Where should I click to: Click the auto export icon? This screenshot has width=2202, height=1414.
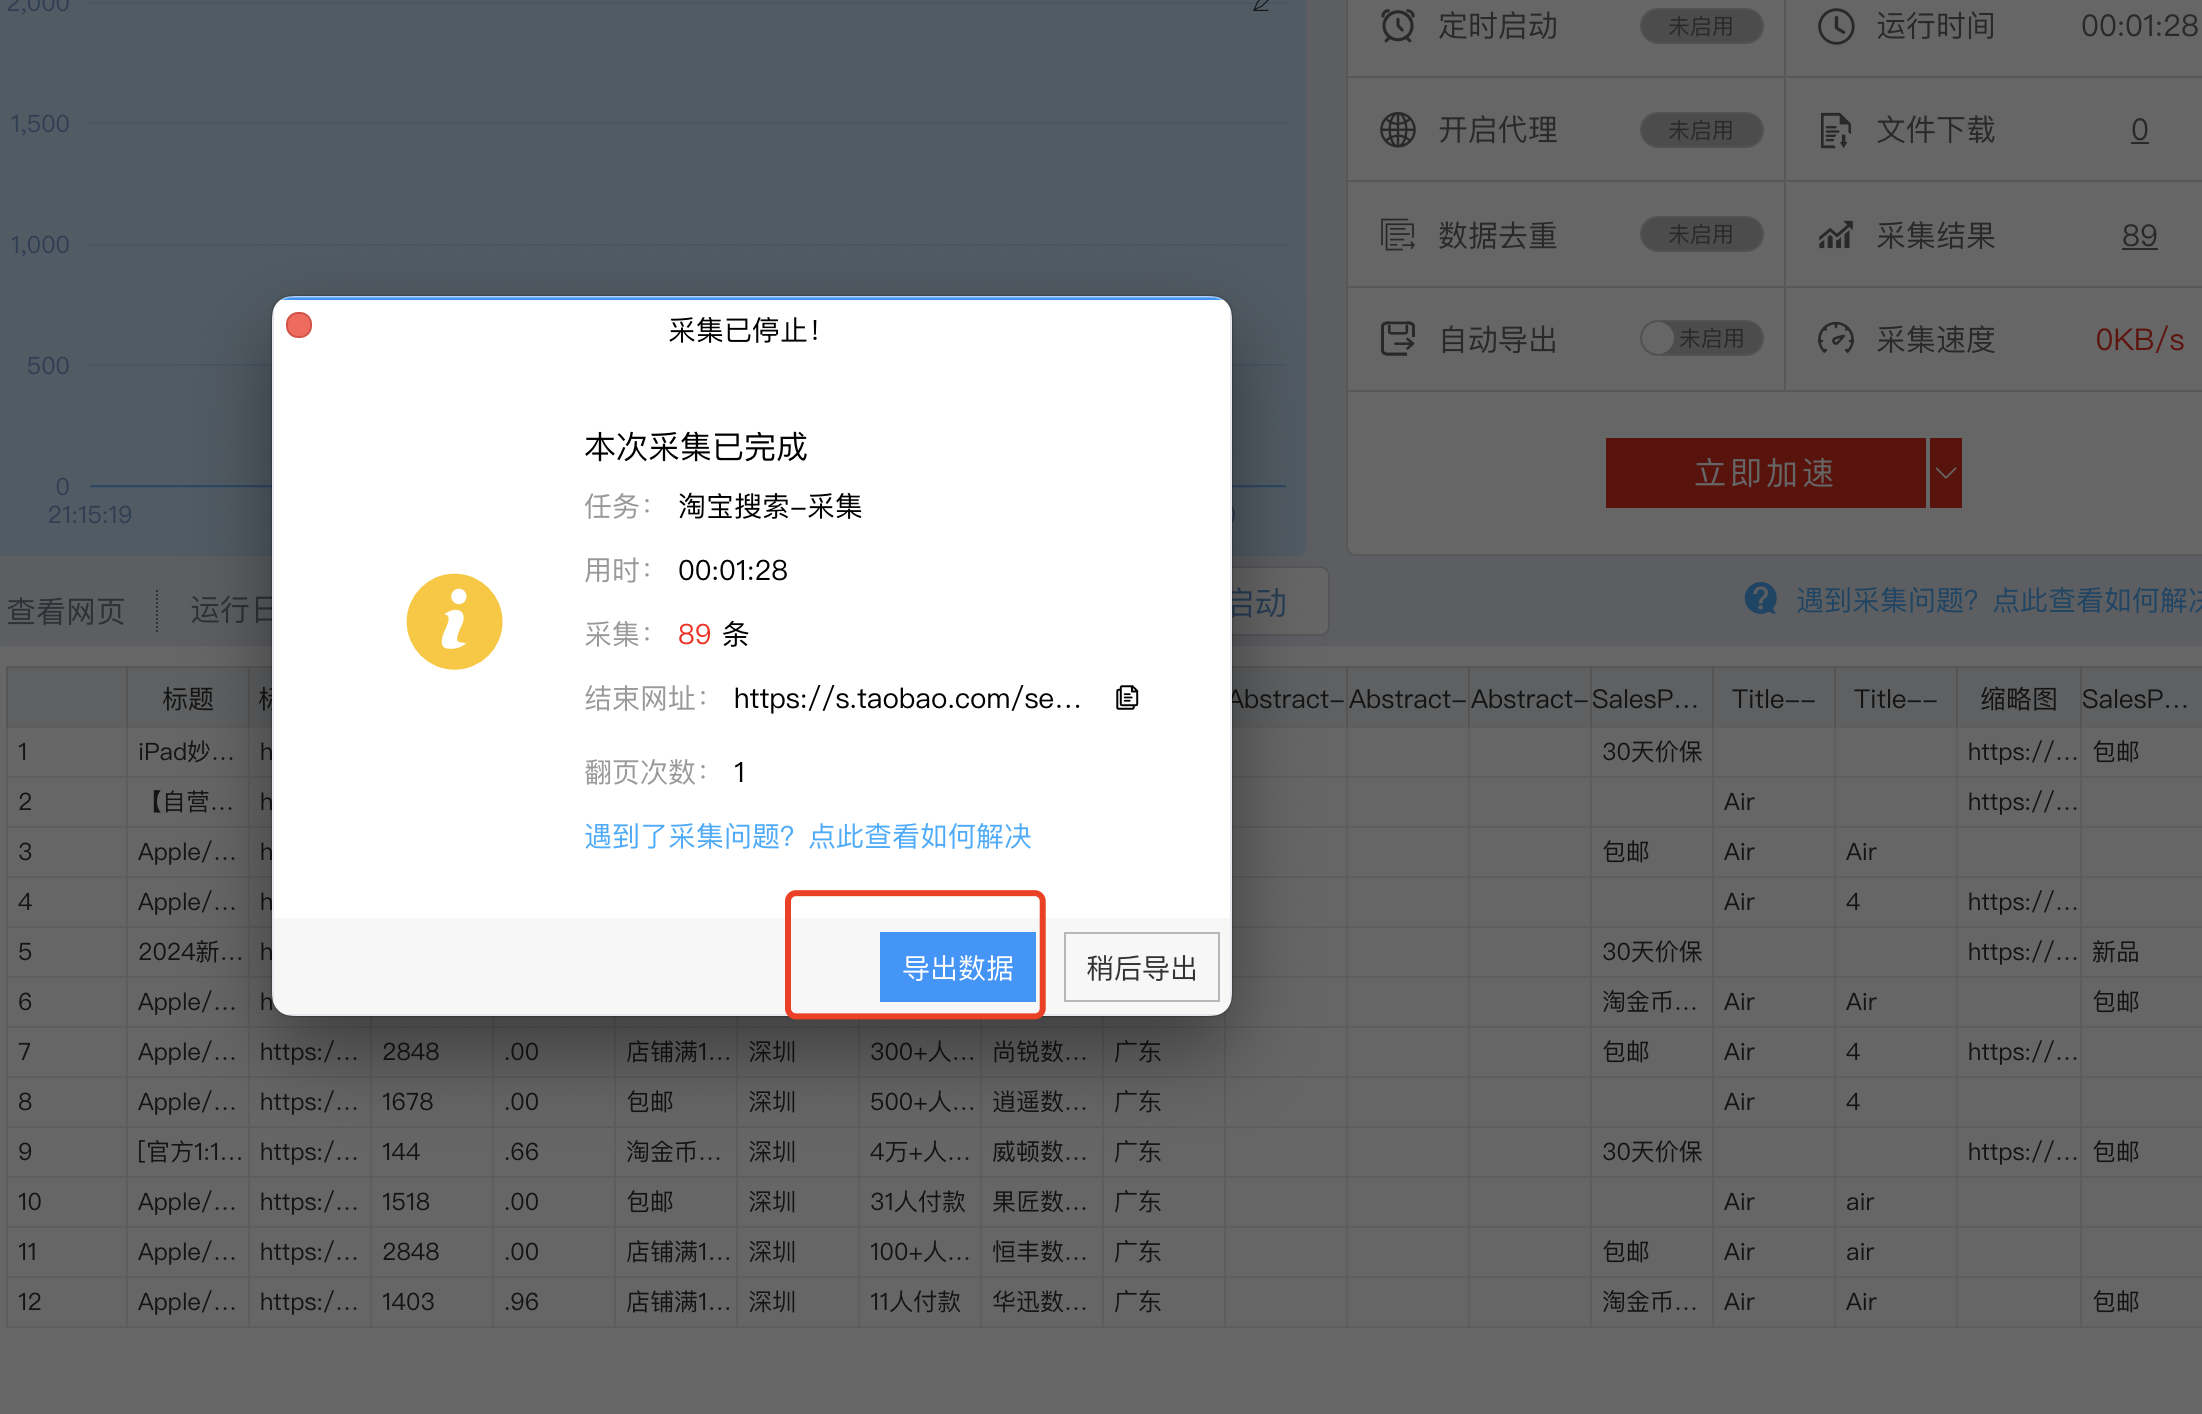pos(1397,339)
